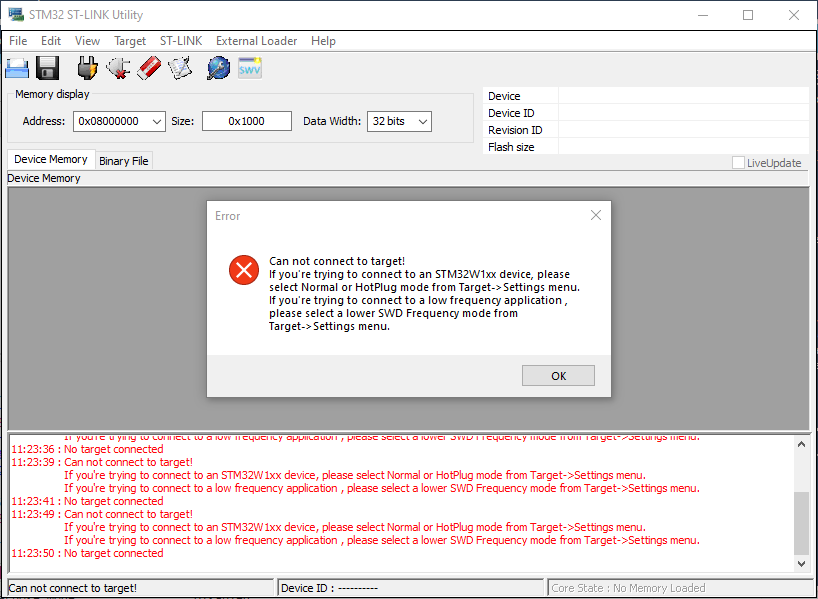The height and width of the screenshot is (599, 818).
Task: Click the Save file floppy icon
Action: [x=47, y=68]
